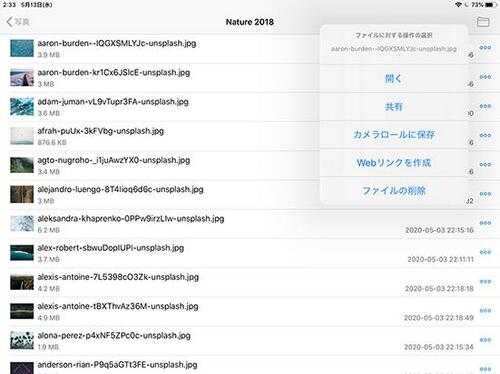
Task: Tap the Wi-Fi icon in status bar
Action: point(459,5)
